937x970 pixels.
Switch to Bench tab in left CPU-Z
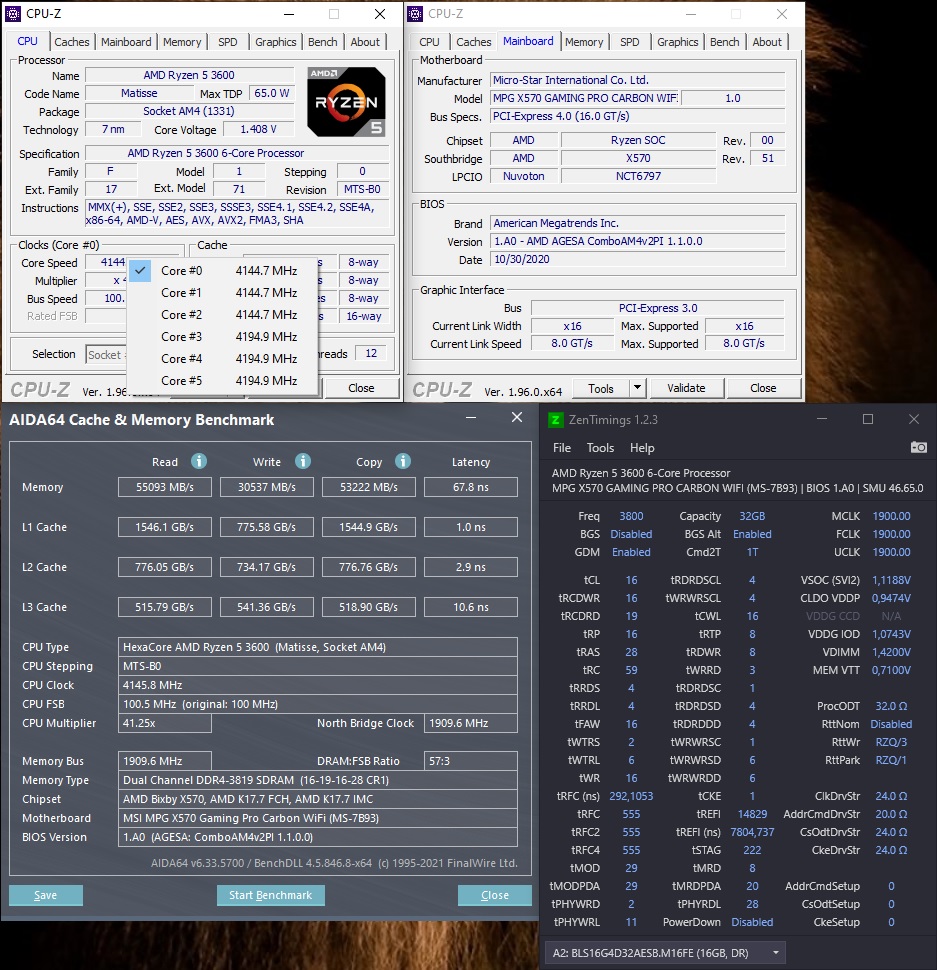323,42
